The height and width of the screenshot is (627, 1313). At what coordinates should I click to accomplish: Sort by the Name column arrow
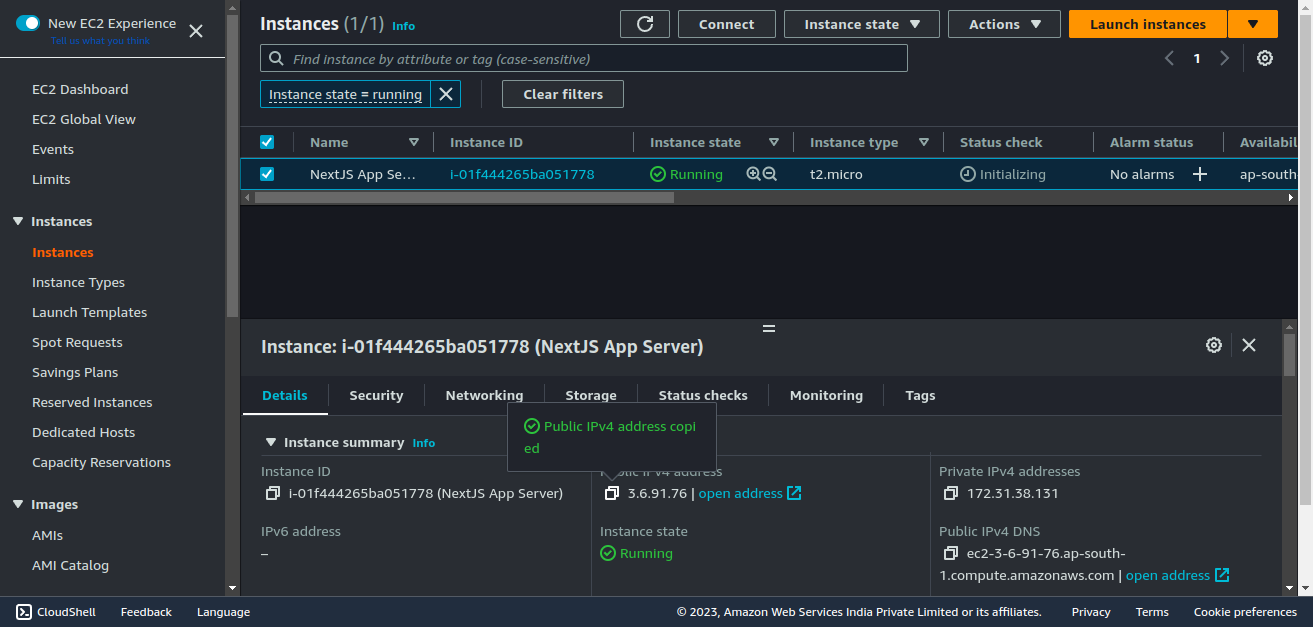coord(414,142)
